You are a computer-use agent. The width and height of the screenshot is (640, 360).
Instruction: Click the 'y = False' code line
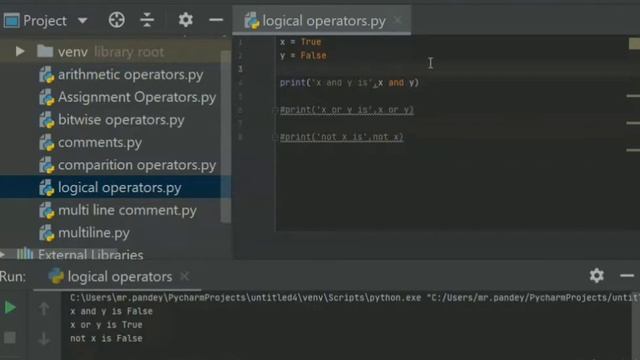(x=303, y=56)
